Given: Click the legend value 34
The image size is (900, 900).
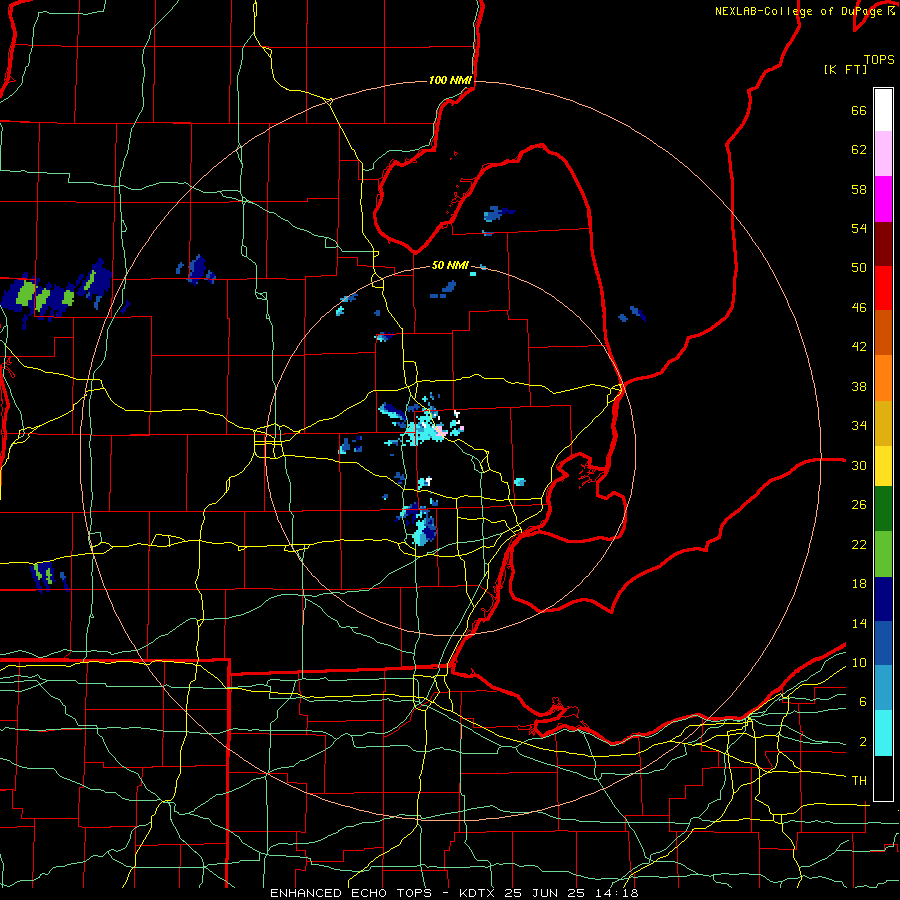Looking at the screenshot, I should pos(859,426).
